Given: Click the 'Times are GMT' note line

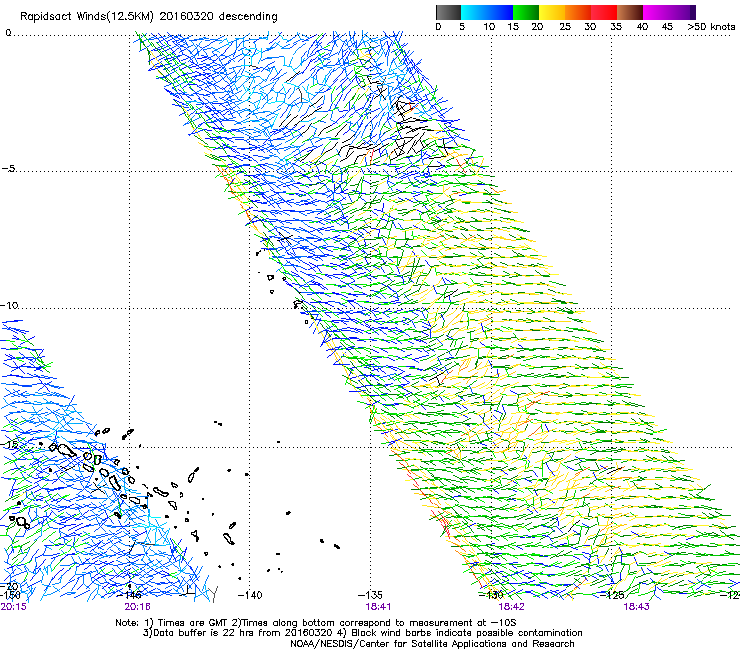Looking at the screenshot, I should click(x=315, y=623).
